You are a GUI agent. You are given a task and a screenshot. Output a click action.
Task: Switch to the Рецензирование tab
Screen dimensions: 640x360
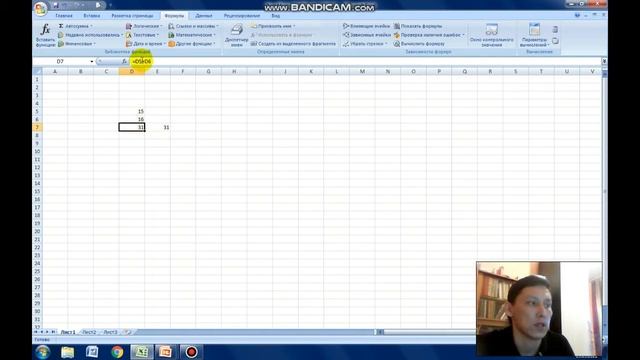pyautogui.click(x=242, y=16)
